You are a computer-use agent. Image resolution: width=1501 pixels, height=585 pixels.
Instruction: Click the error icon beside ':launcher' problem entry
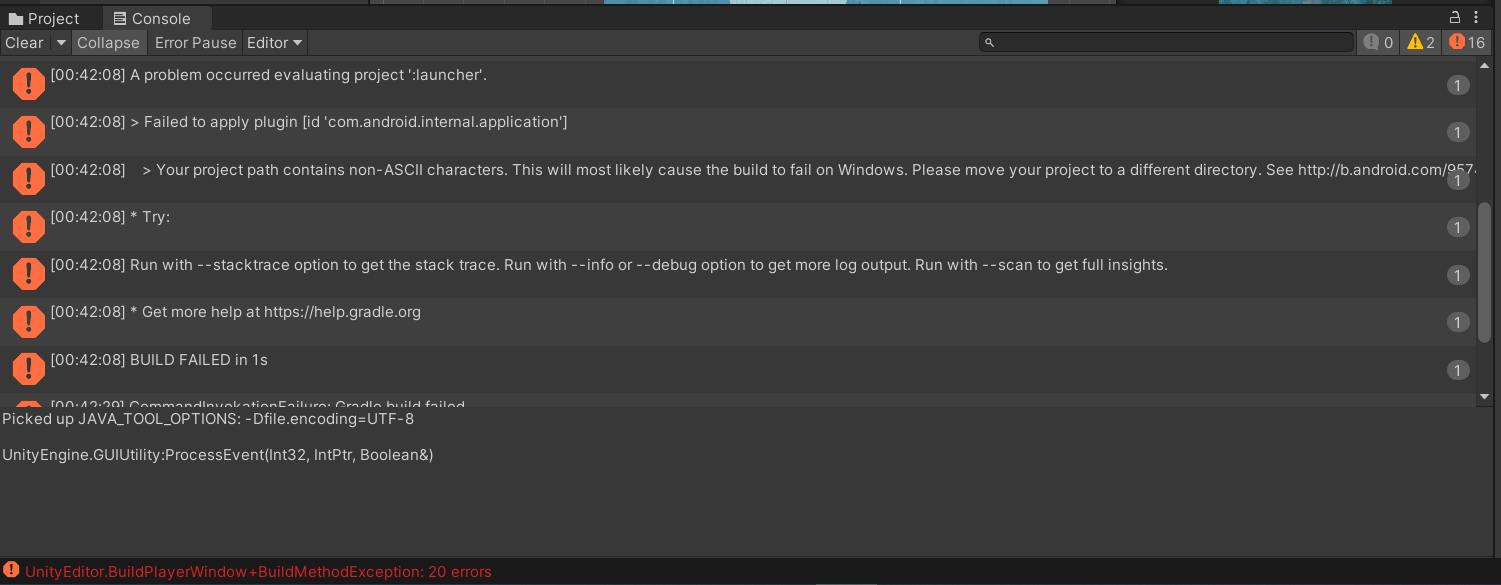(x=28, y=84)
